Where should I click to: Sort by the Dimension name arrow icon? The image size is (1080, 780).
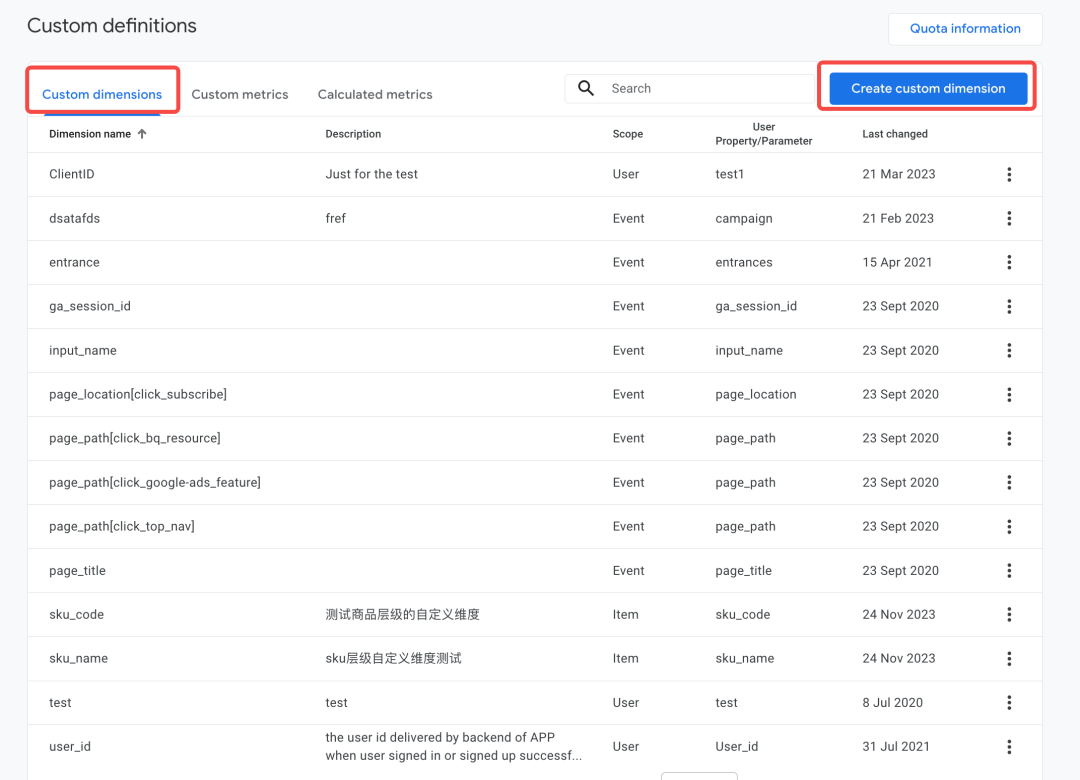[142, 134]
